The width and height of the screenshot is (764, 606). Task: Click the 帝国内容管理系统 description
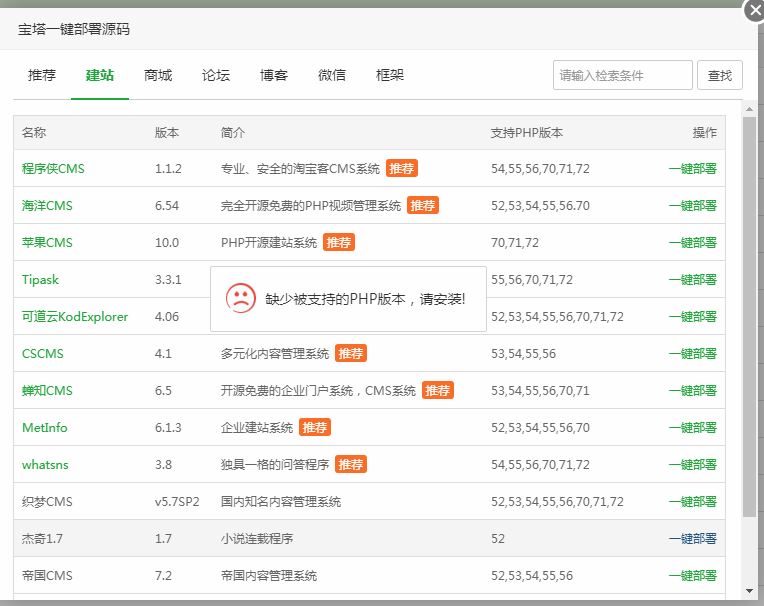[x=268, y=576]
